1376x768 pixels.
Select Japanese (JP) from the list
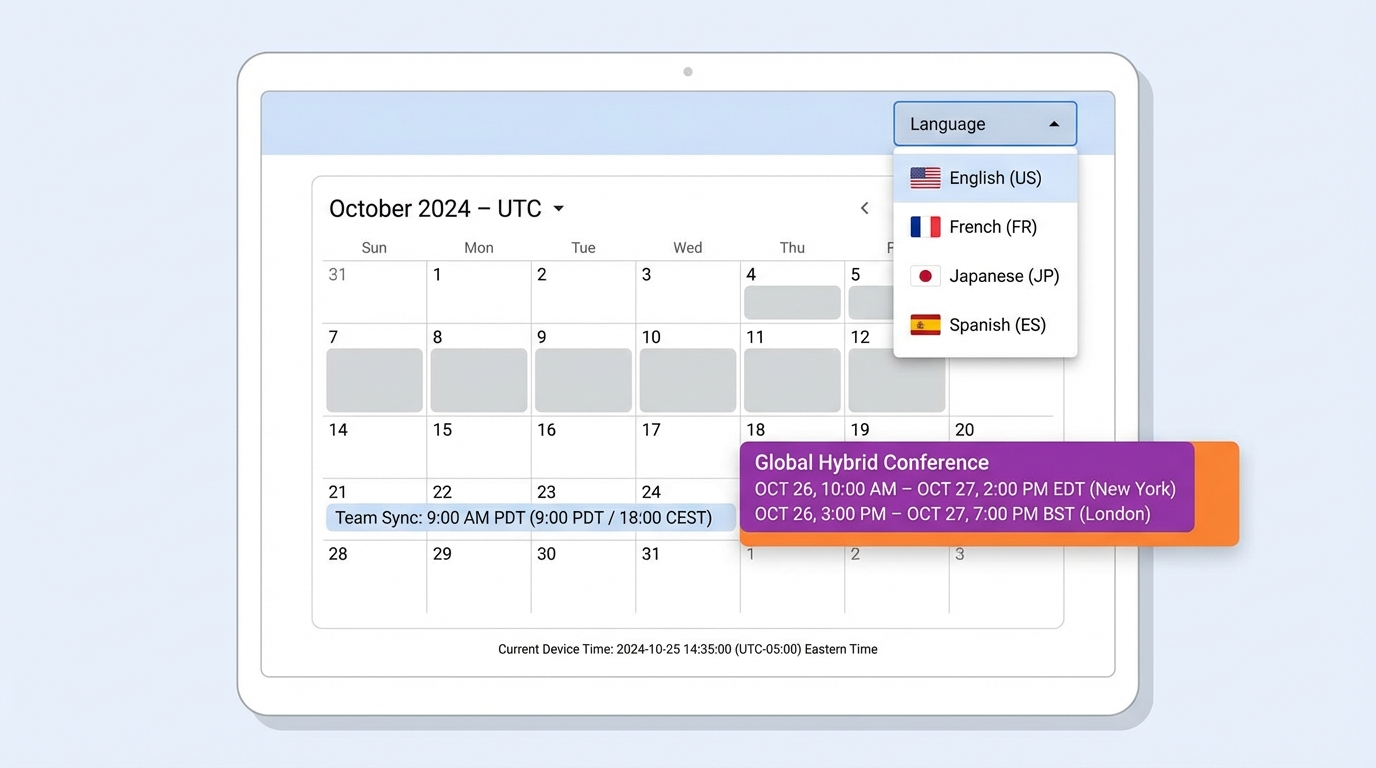tap(1003, 275)
